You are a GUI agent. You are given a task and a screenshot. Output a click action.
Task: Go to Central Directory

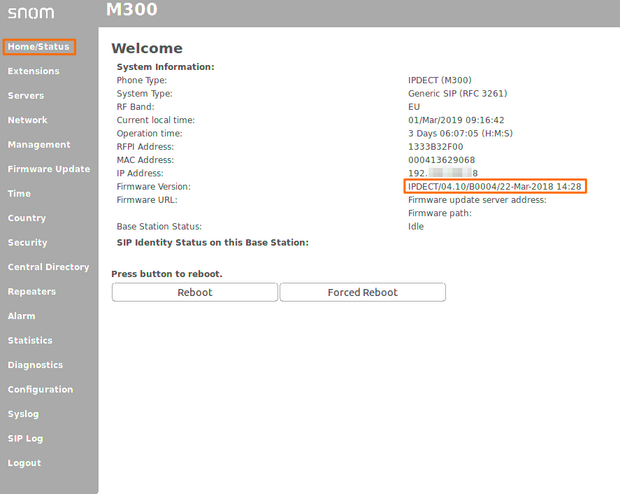[48, 267]
